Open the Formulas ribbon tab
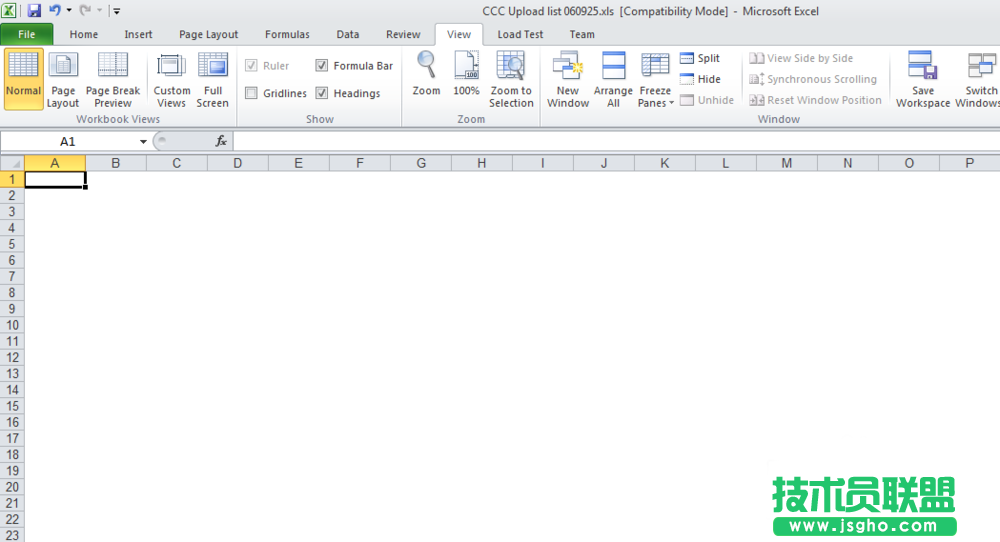1000x542 pixels. click(x=287, y=34)
